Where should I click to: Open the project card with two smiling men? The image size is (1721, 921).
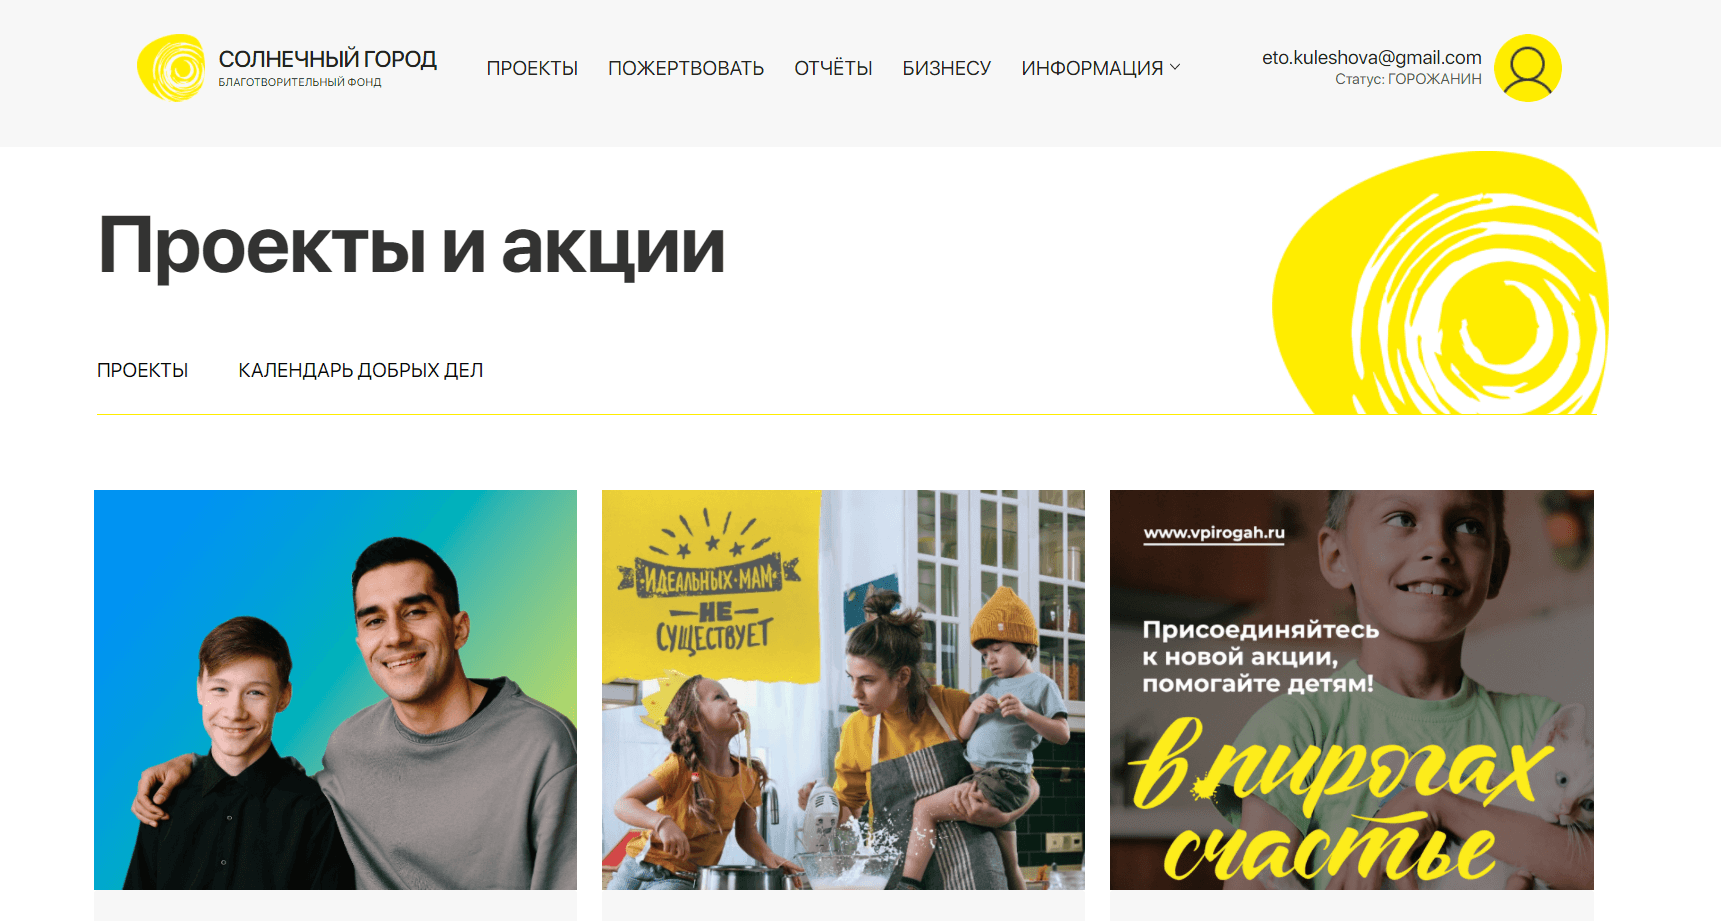[335, 690]
